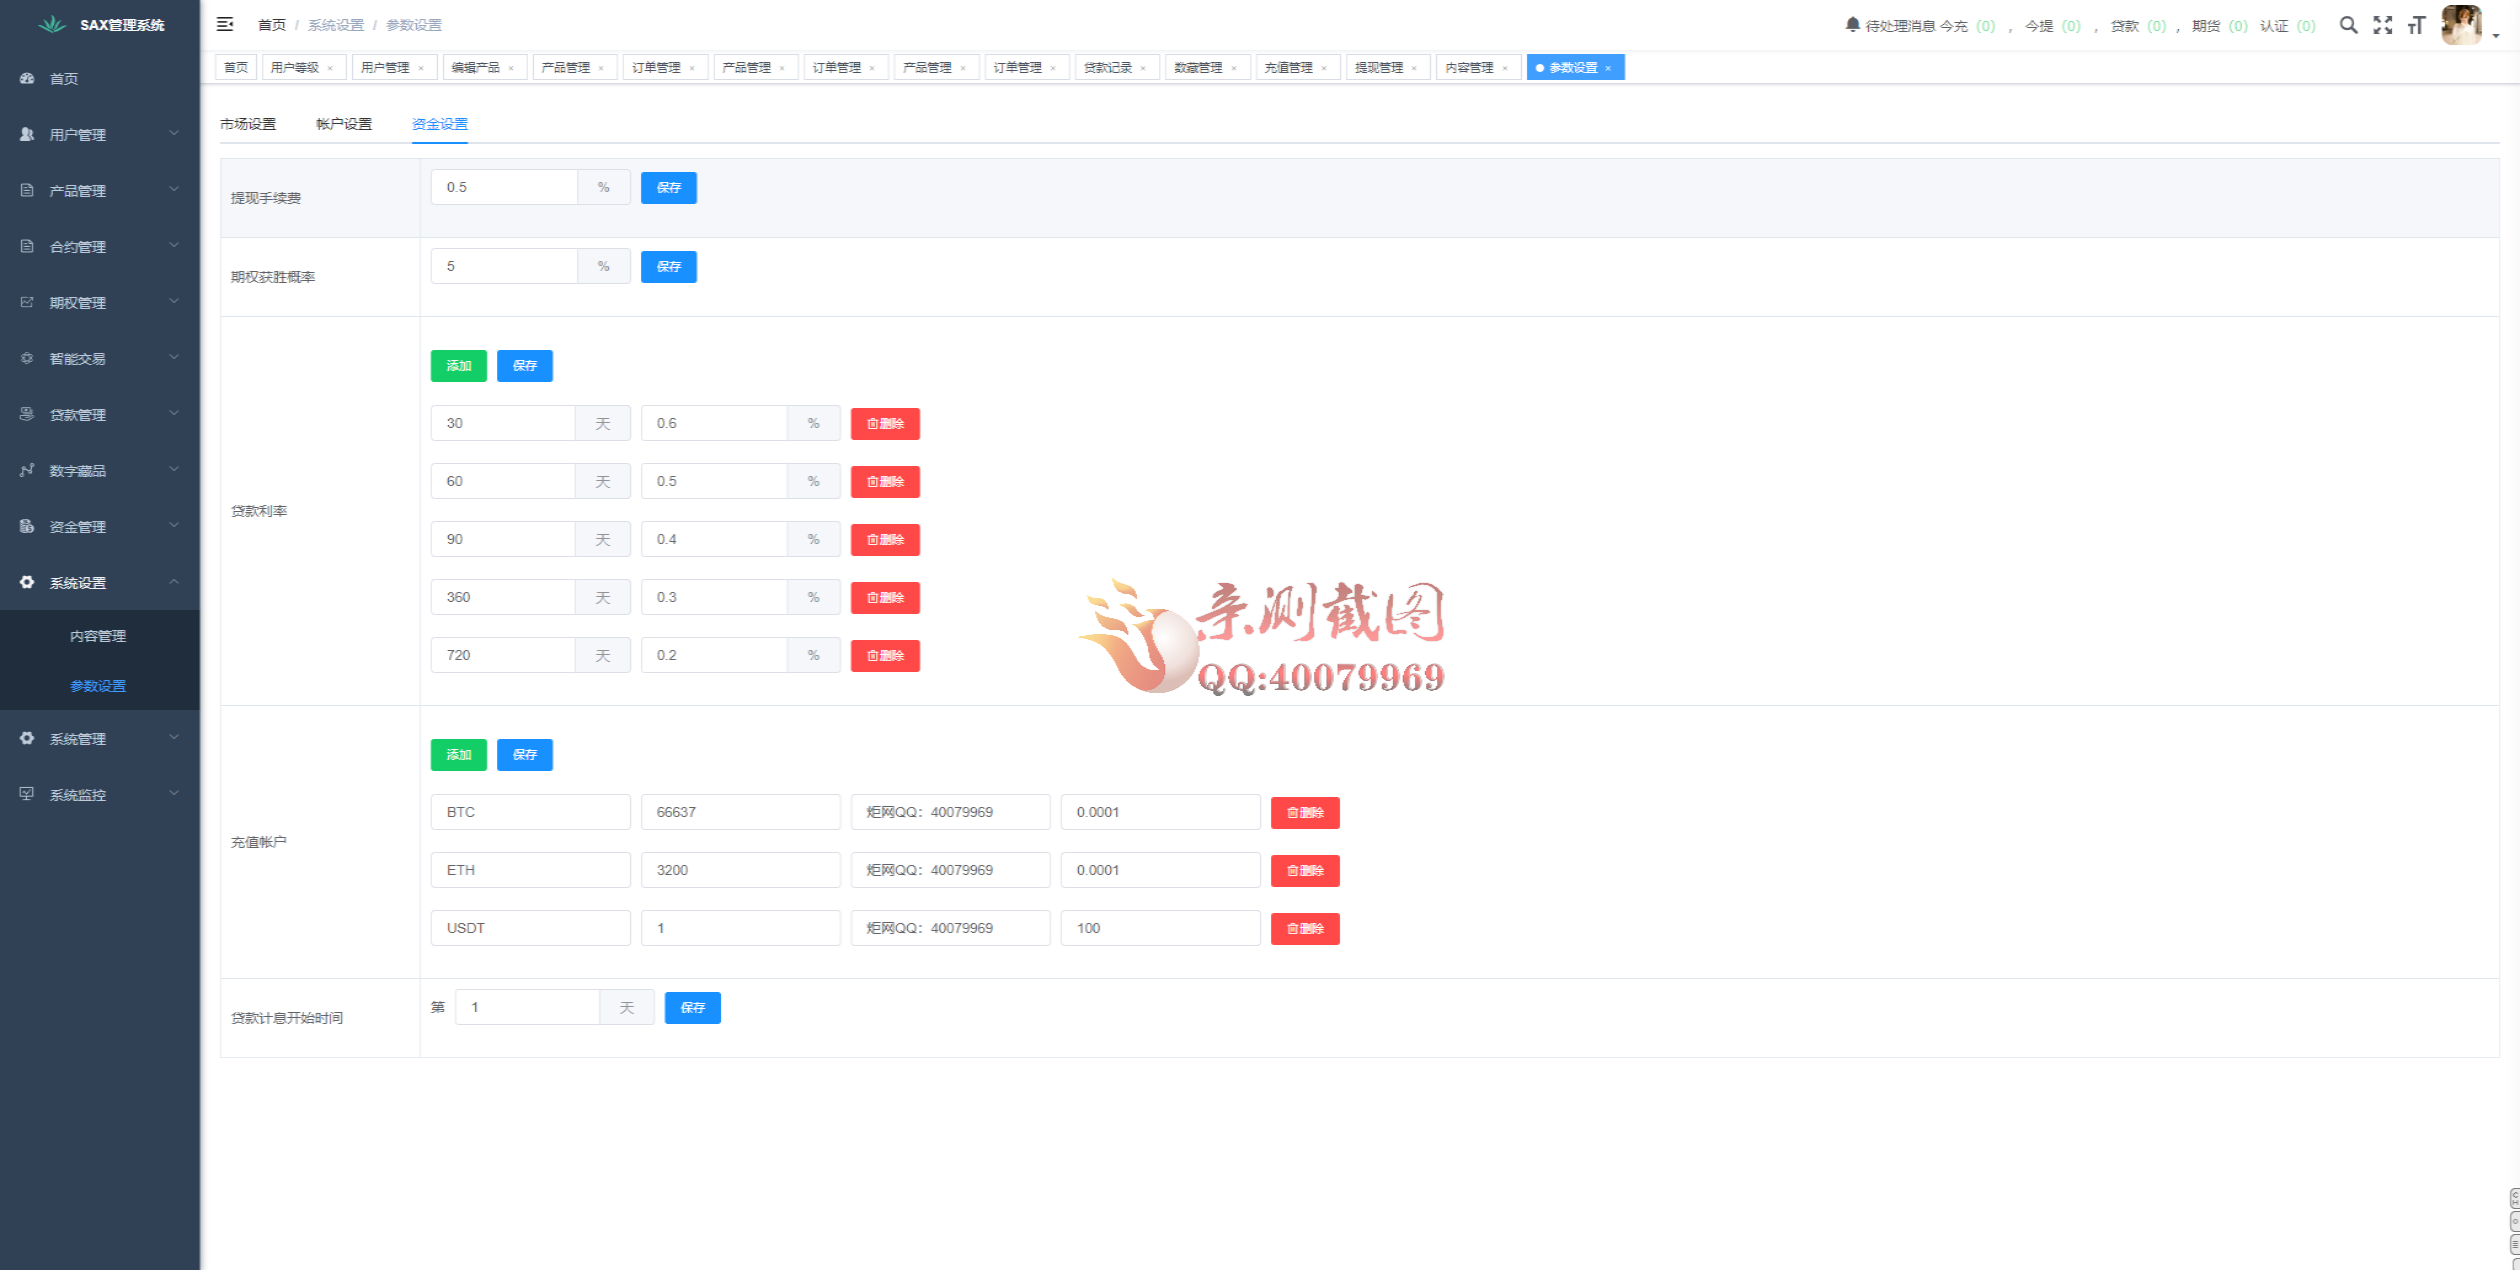
Task: Open the user avatar menu
Action: (x=2461, y=25)
